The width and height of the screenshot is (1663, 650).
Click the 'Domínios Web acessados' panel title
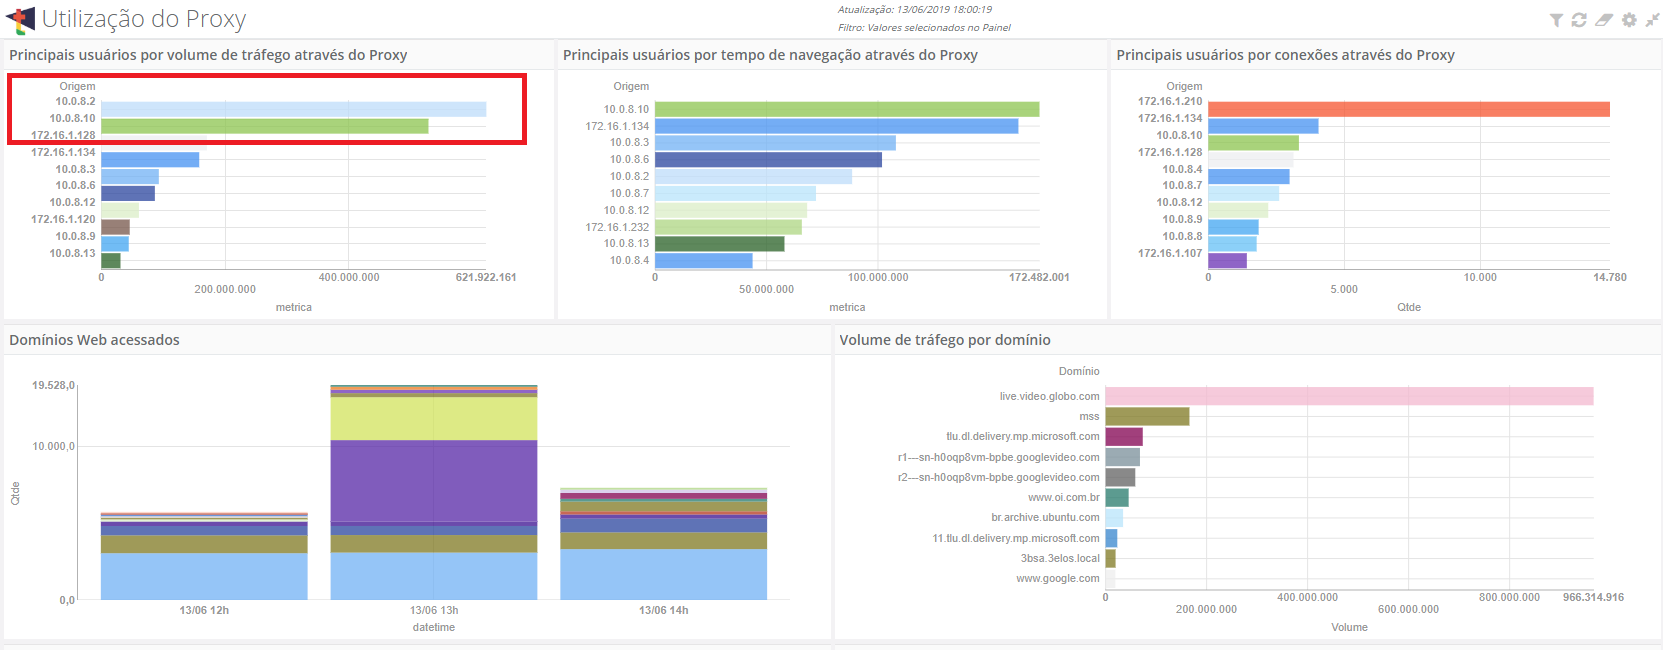tap(94, 340)
